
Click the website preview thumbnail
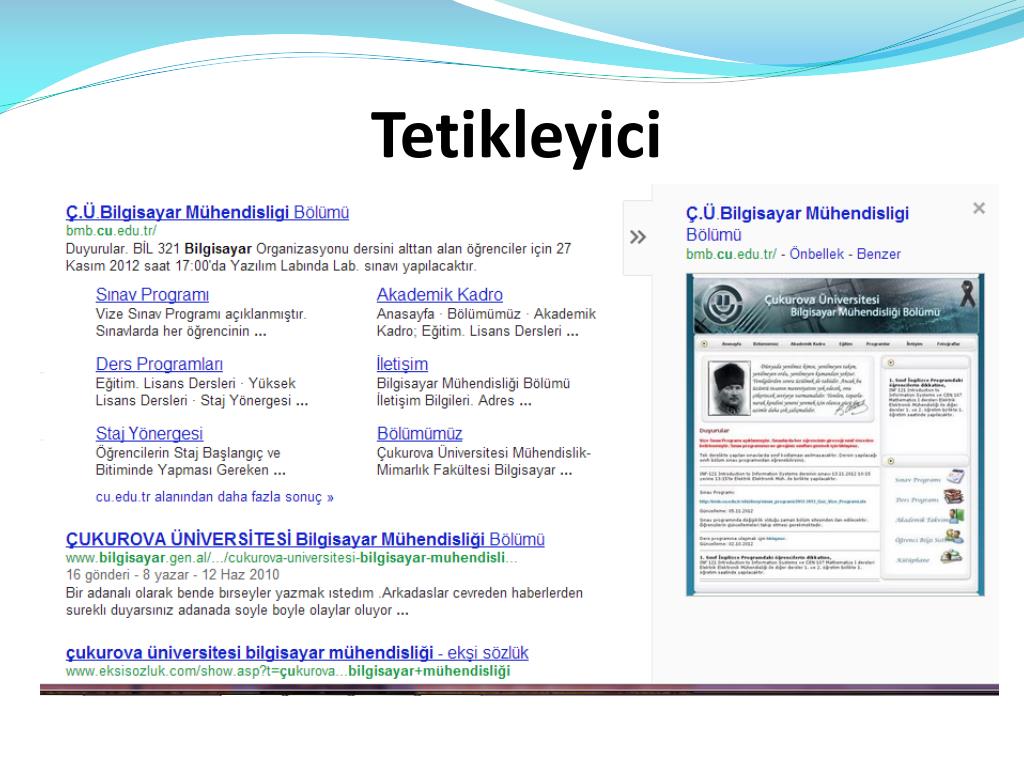click(835, 435)
